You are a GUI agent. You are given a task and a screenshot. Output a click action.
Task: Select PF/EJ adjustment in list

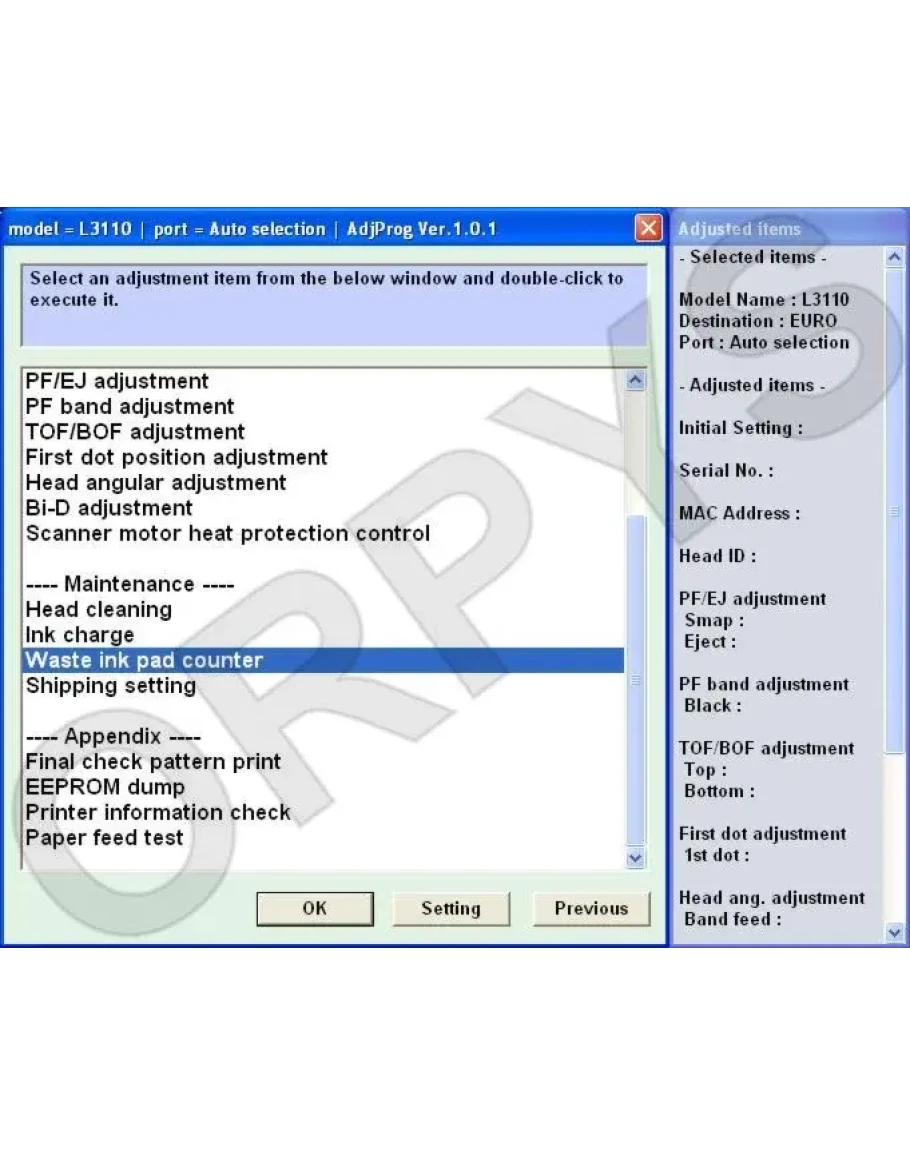[x=117, y=381]
